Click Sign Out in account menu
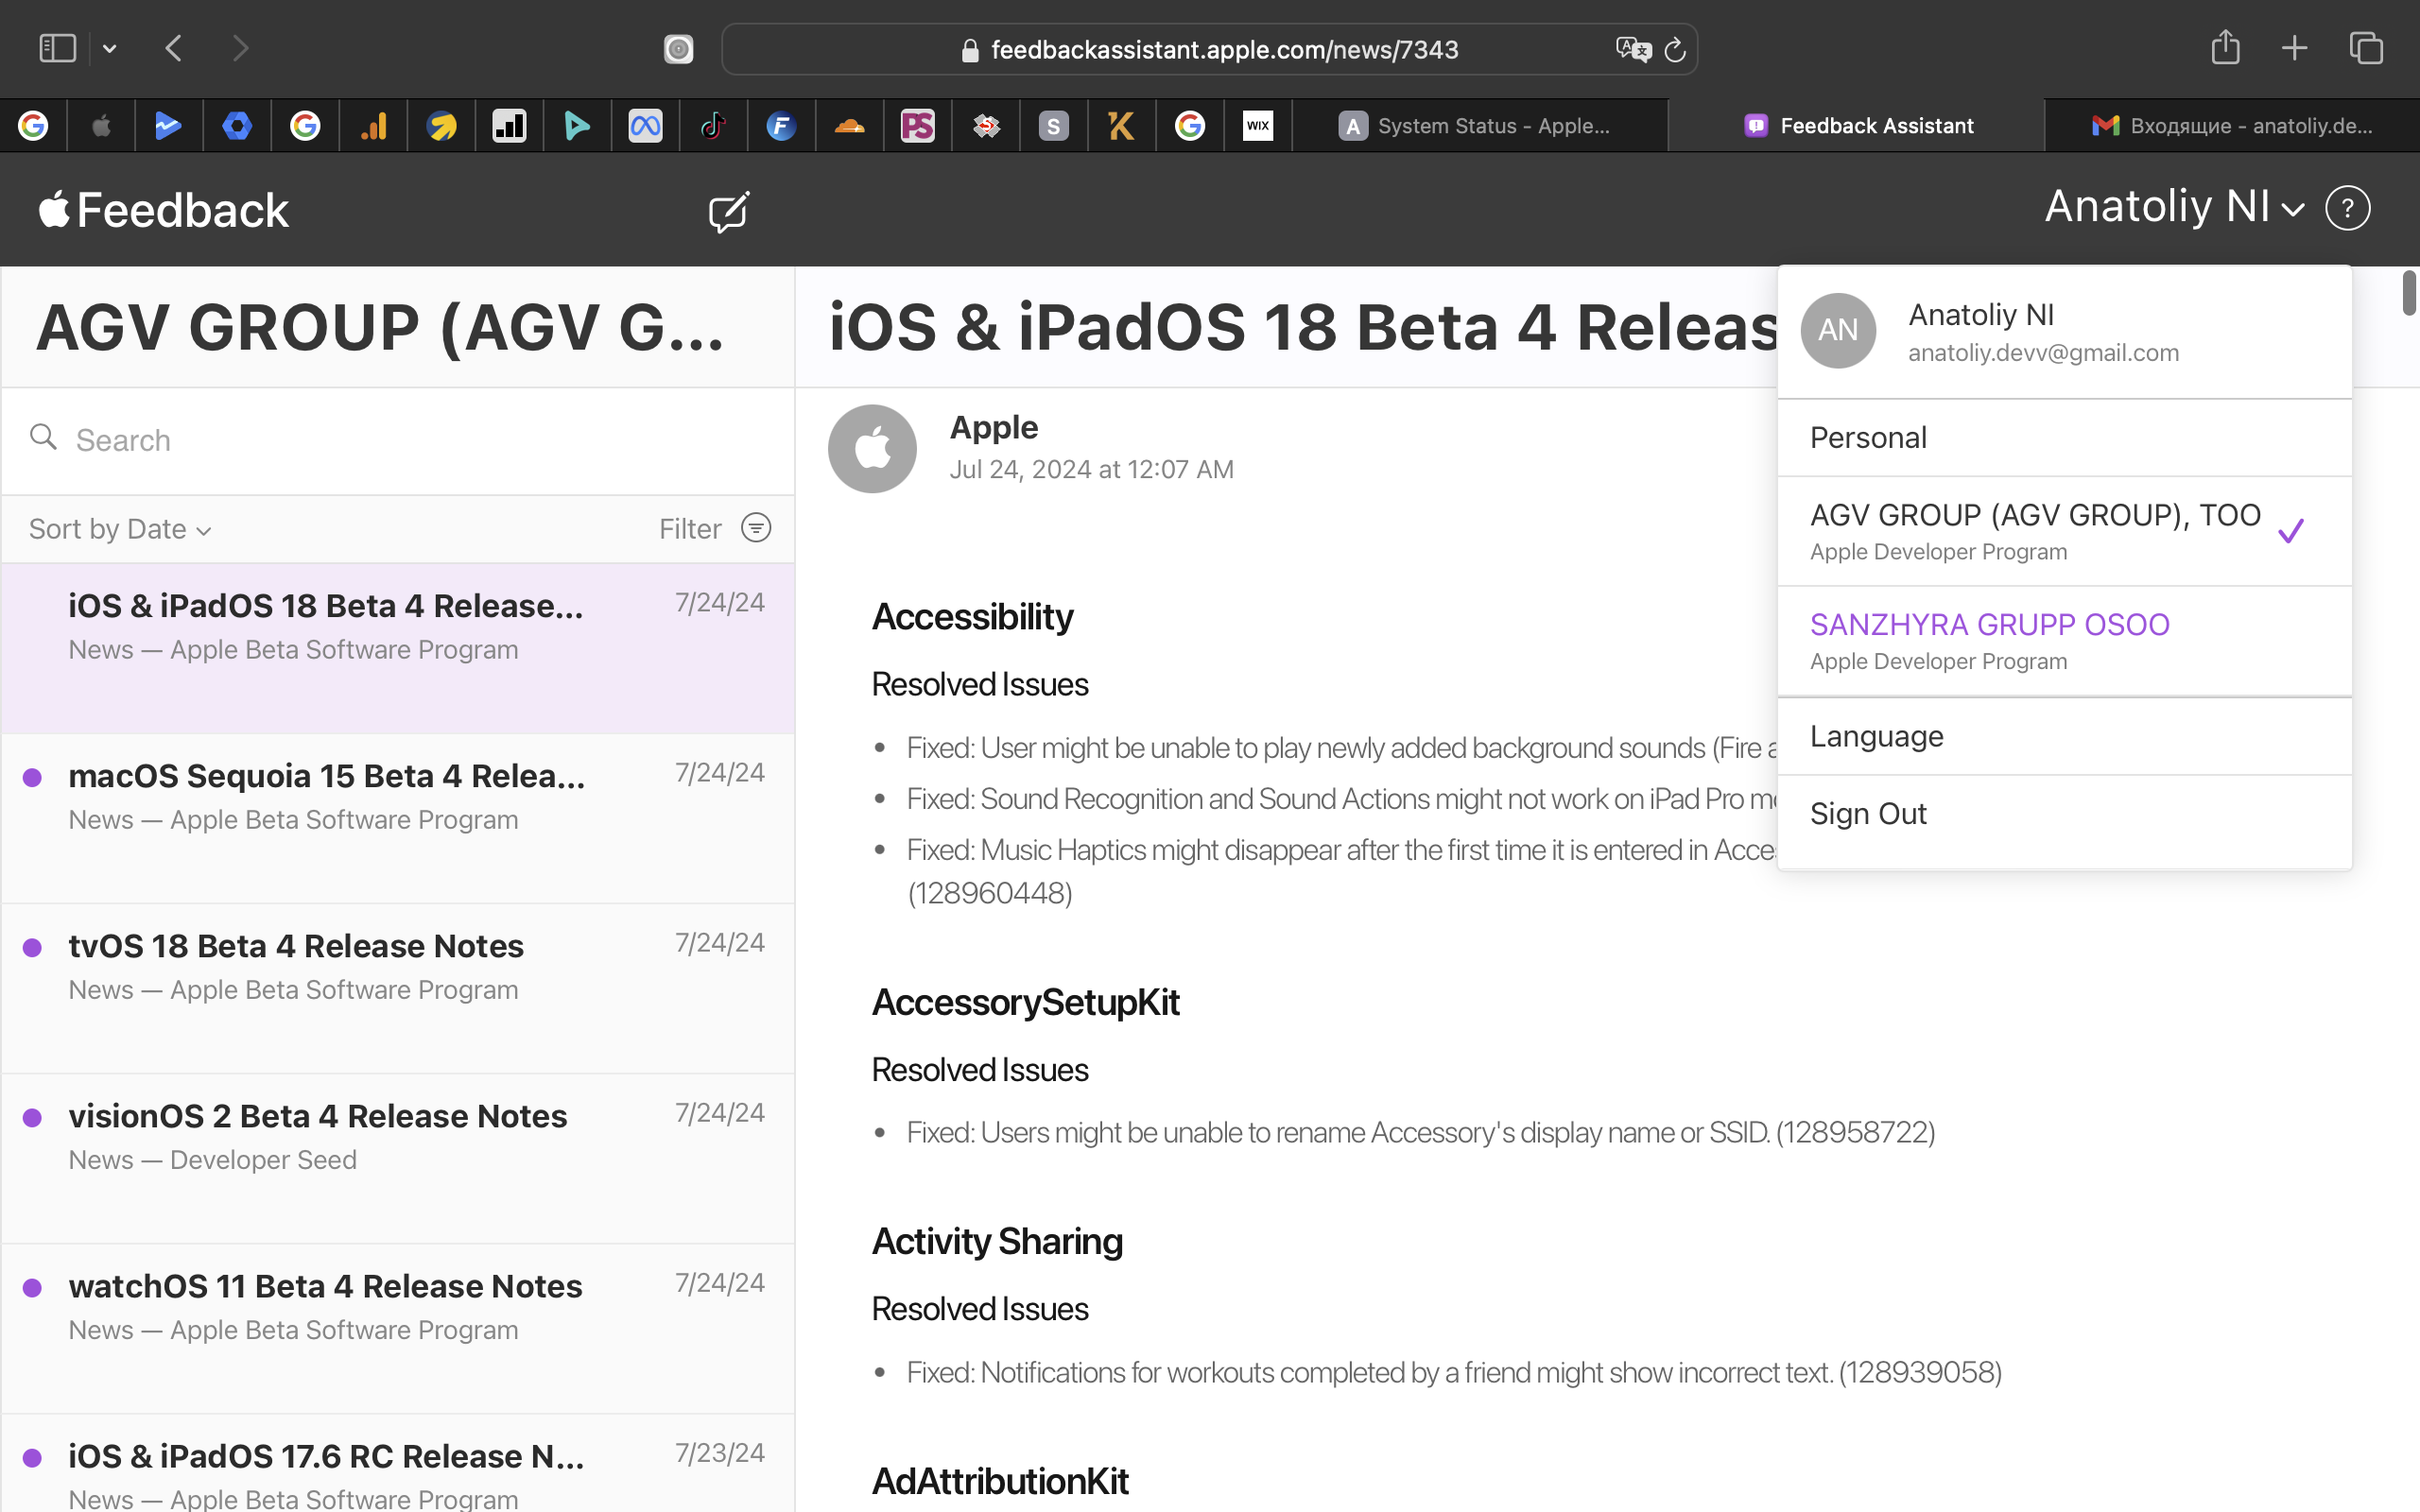 (2064, 814)
